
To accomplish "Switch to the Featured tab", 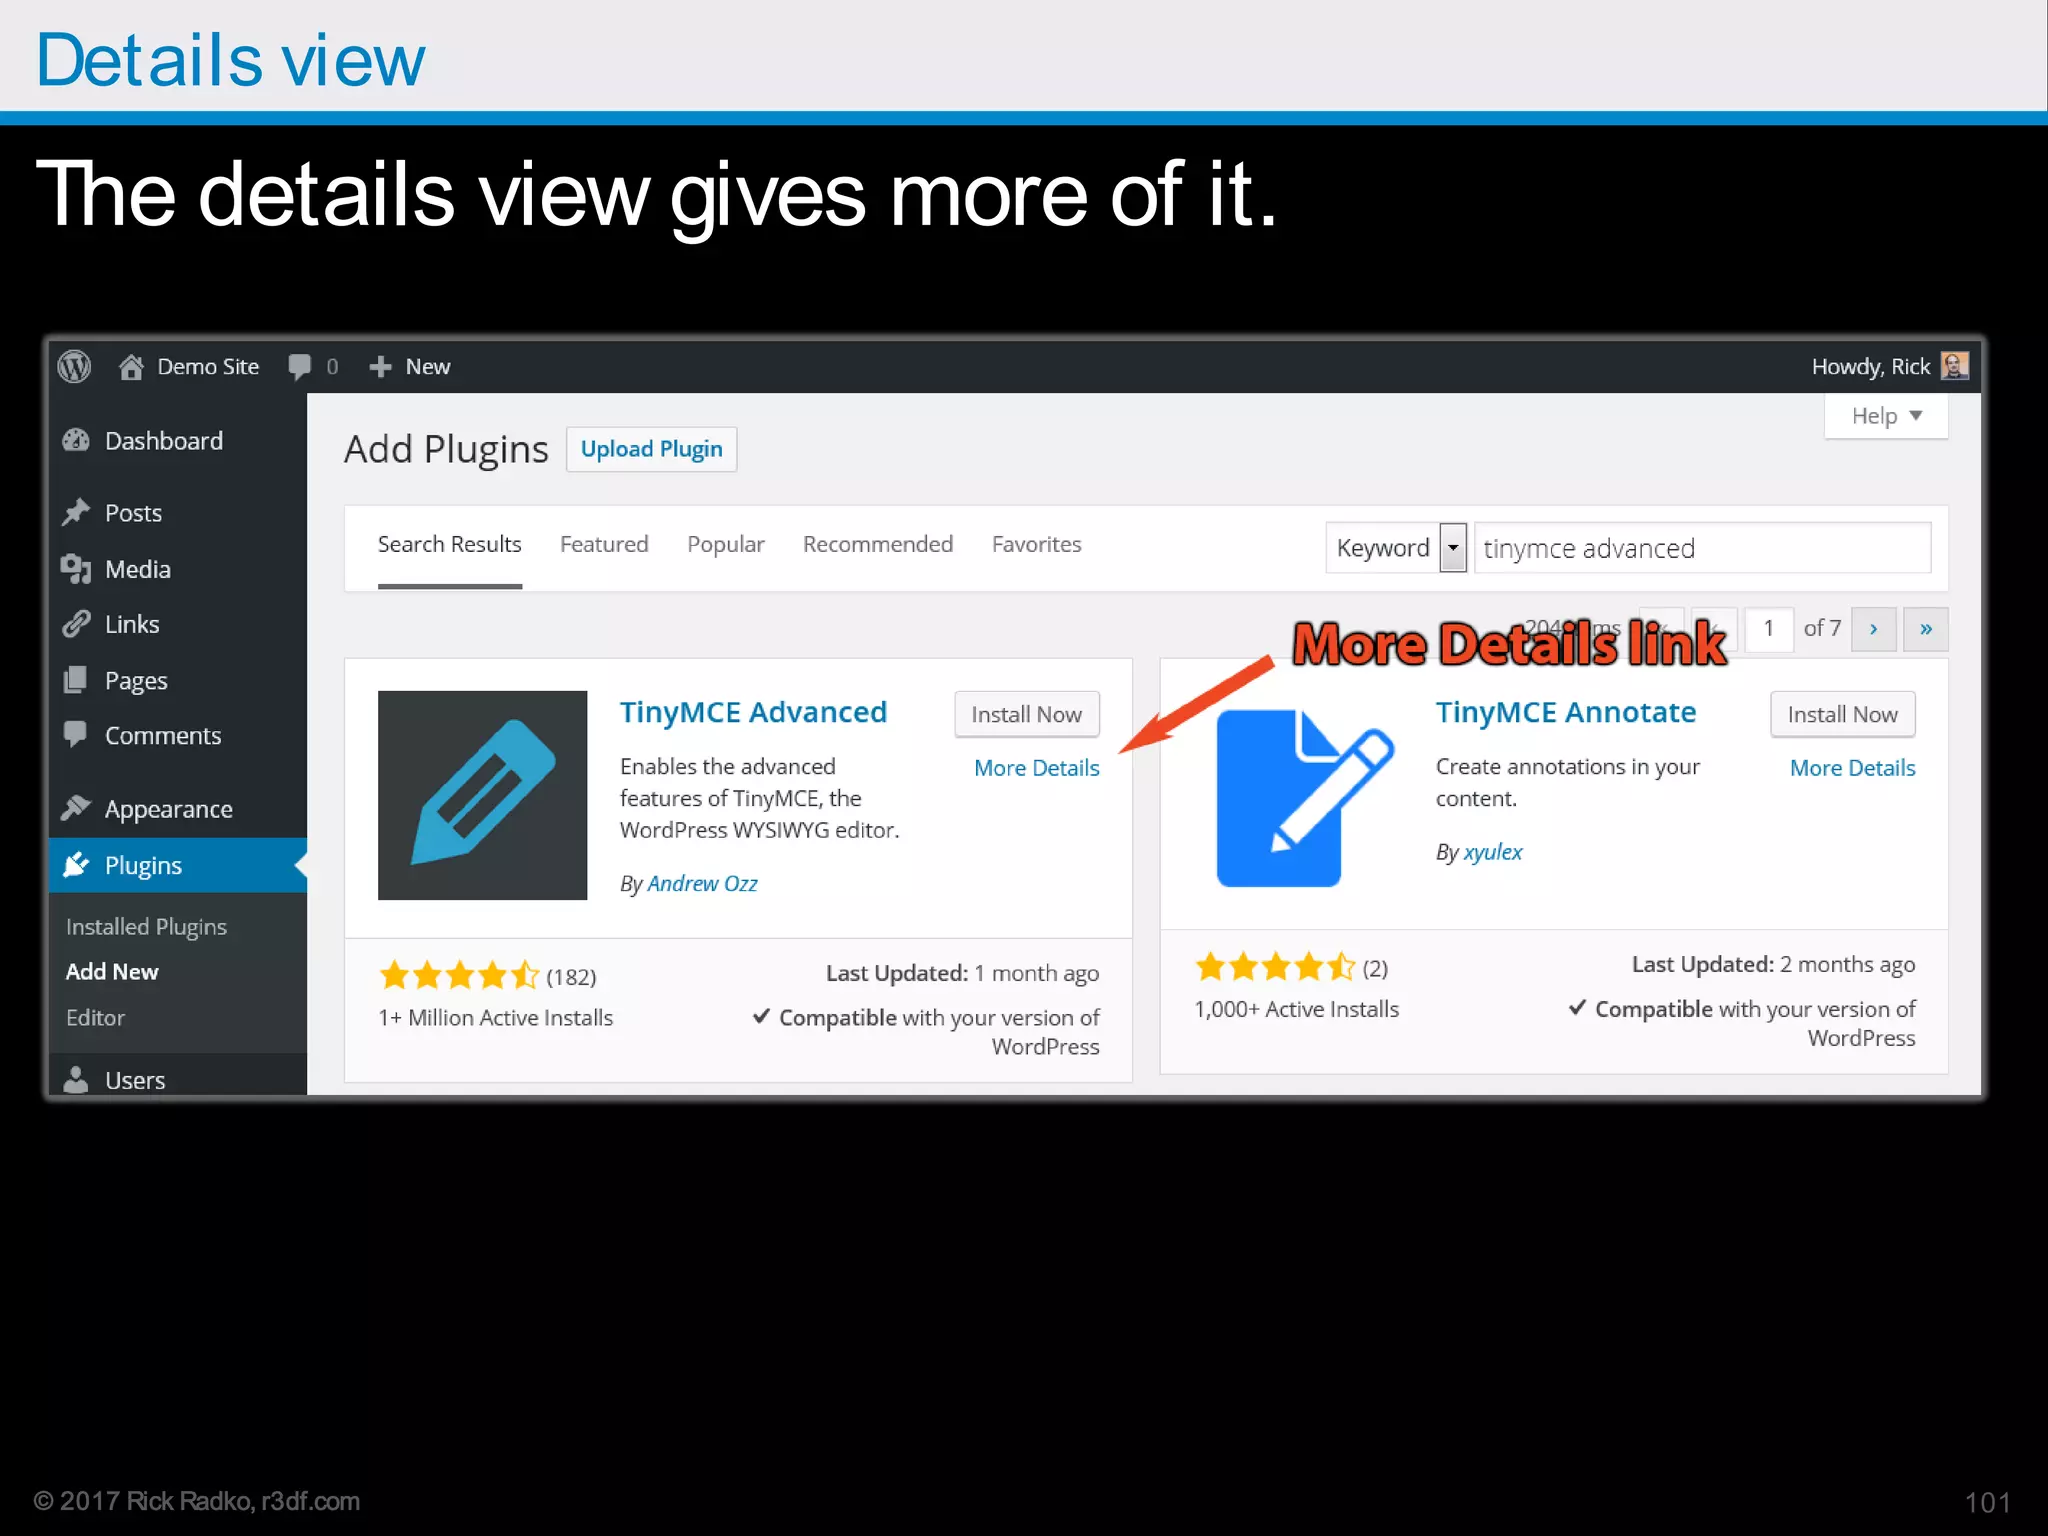I will click(604, 545).
